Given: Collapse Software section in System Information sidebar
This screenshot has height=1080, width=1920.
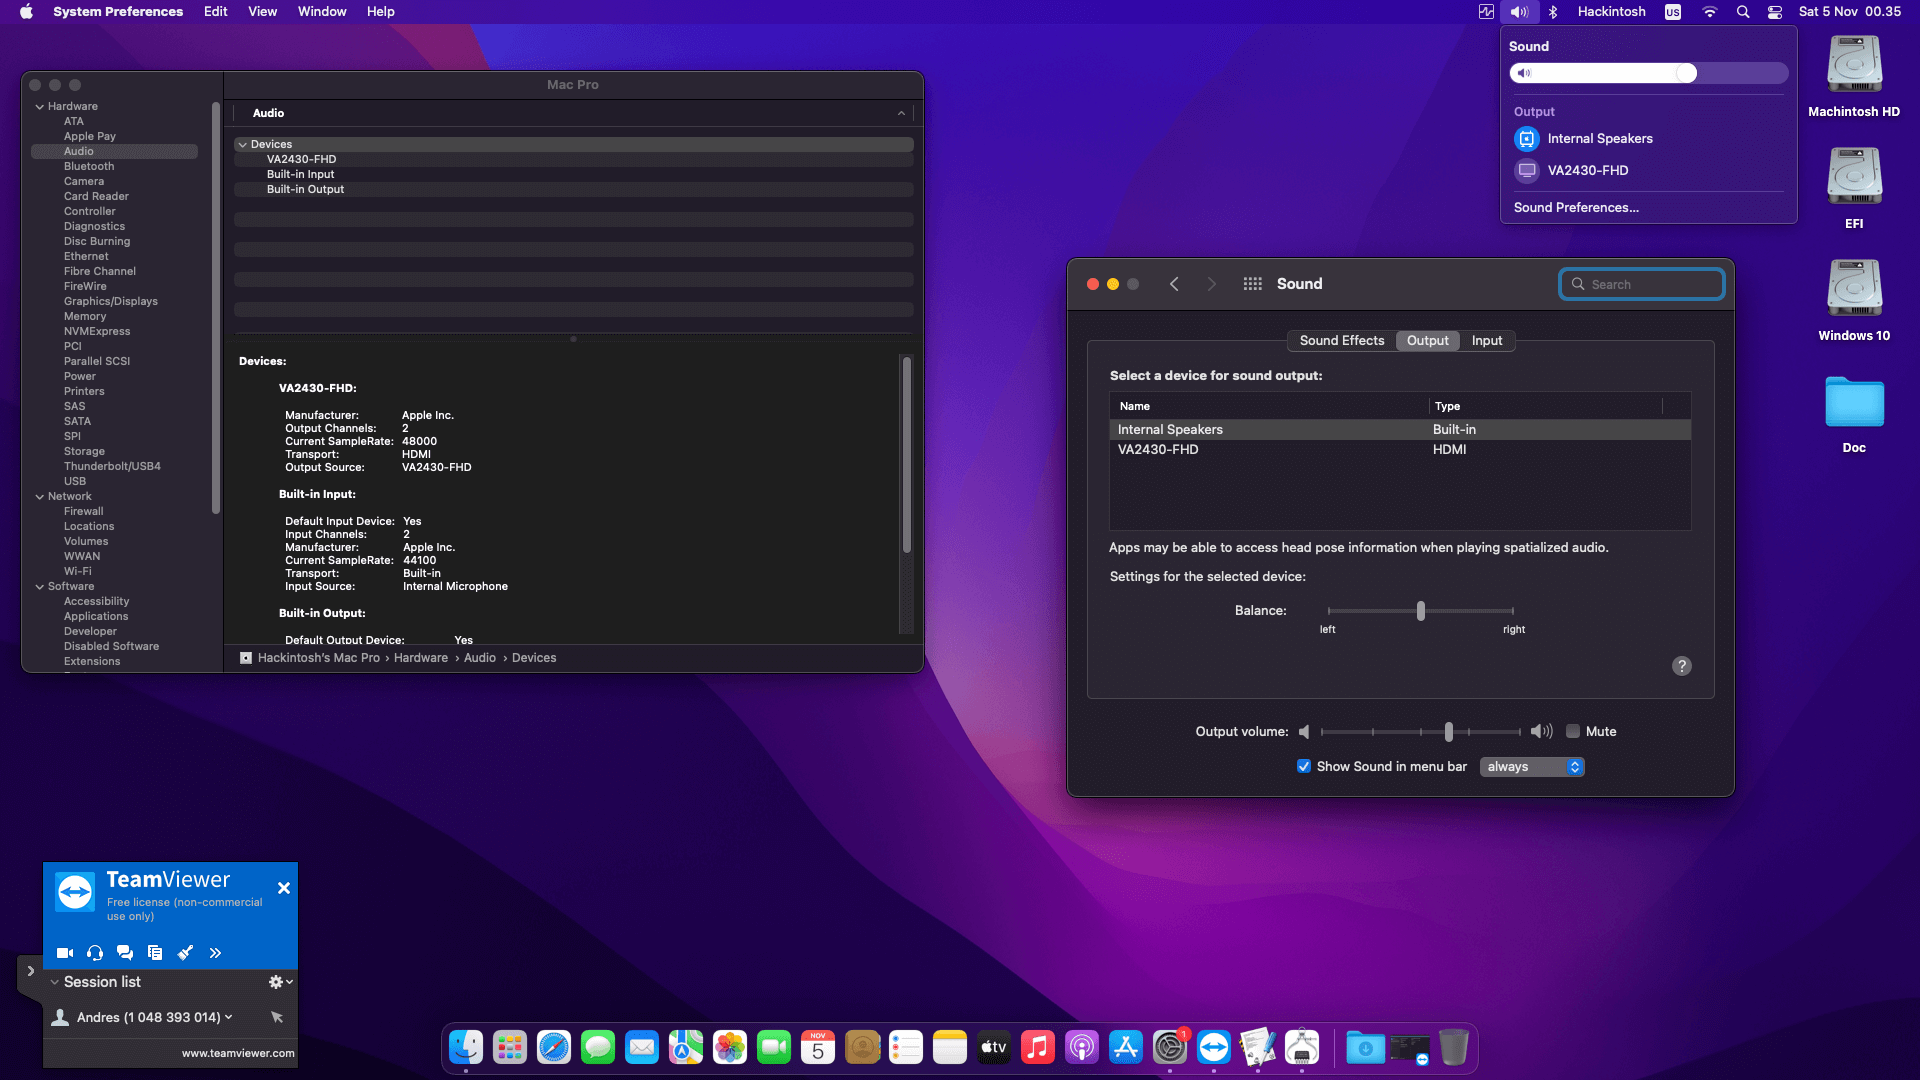Looking at the screenshot, I should (x=39, y=586).
